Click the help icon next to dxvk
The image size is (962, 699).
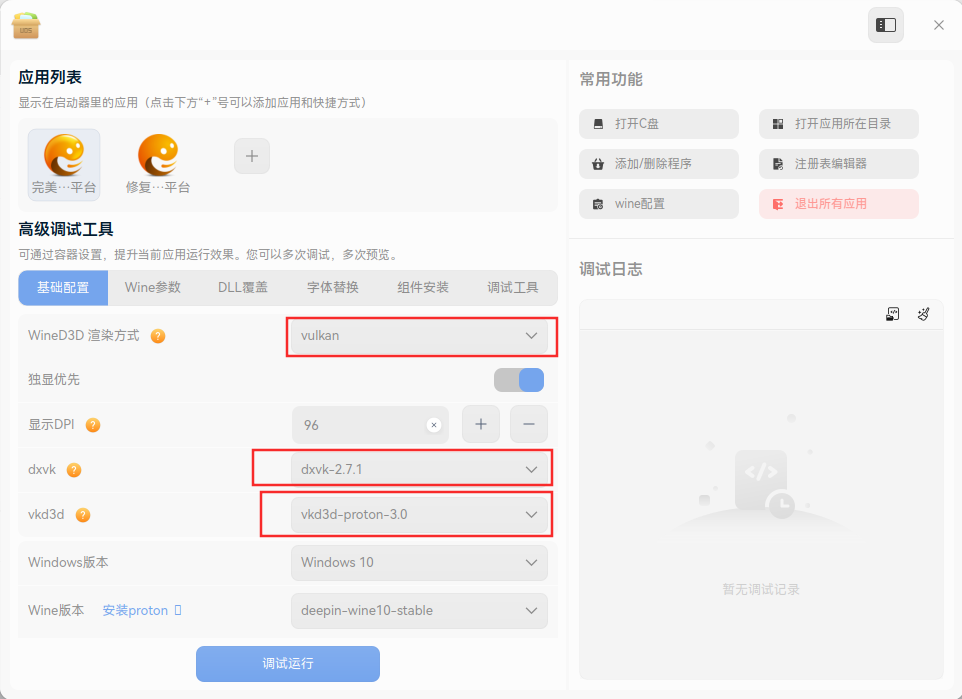(74, 470)
